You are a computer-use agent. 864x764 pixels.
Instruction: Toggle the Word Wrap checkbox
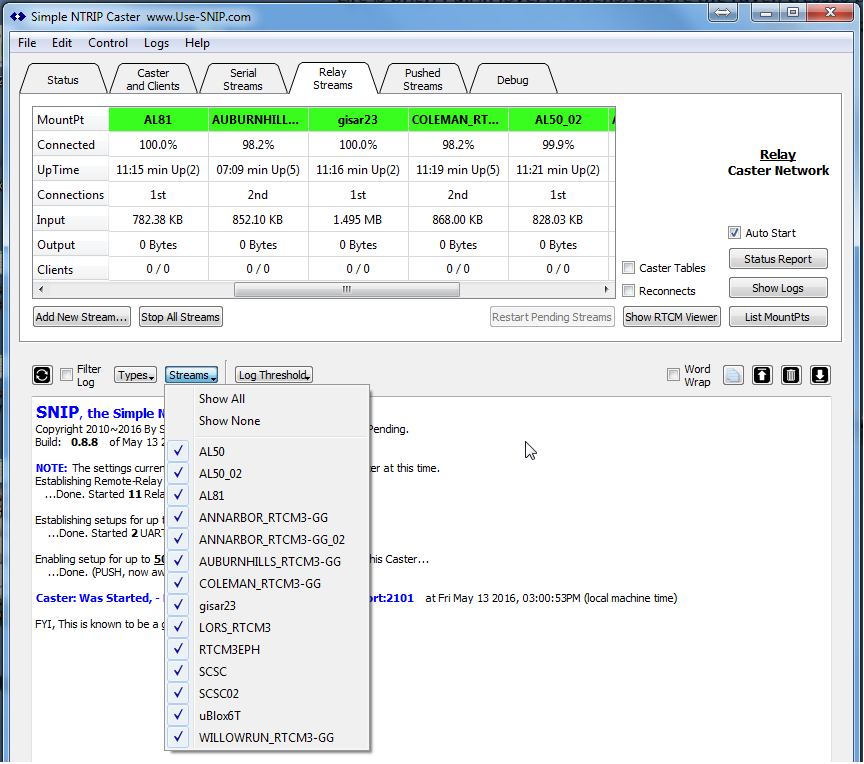(674, 375)
